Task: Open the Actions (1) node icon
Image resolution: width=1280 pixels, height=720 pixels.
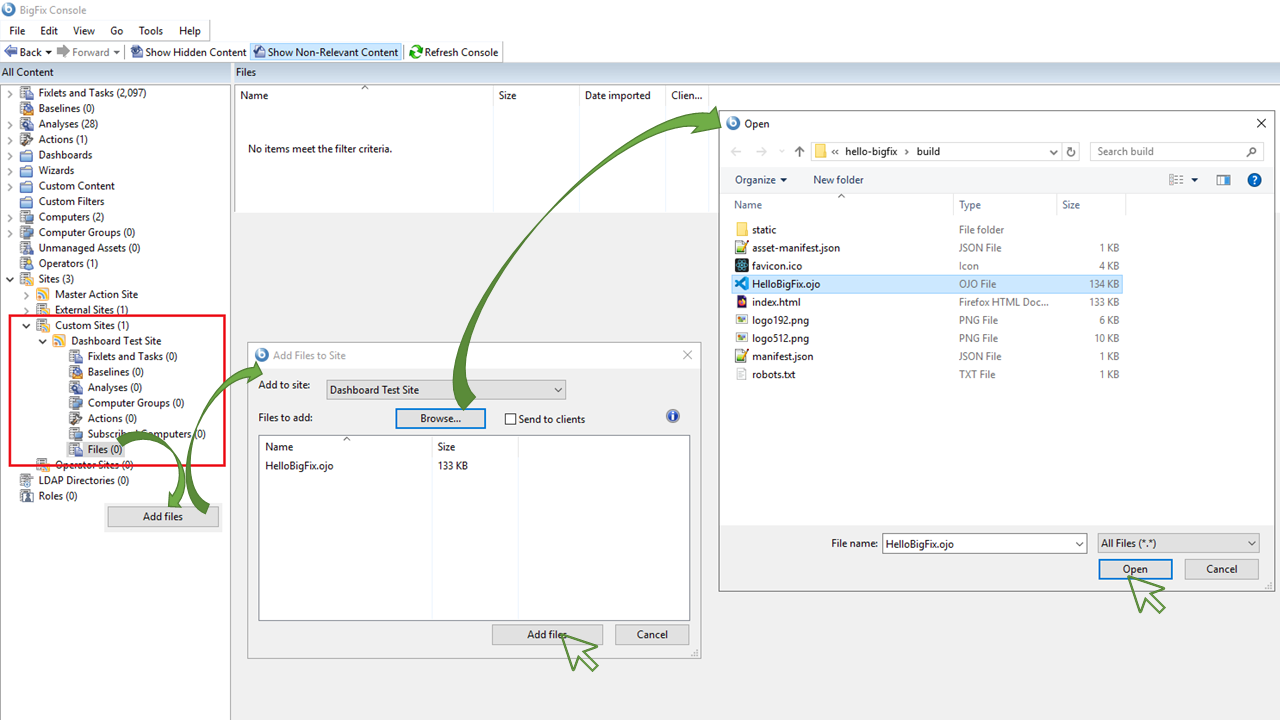Action: click(27, 139)
